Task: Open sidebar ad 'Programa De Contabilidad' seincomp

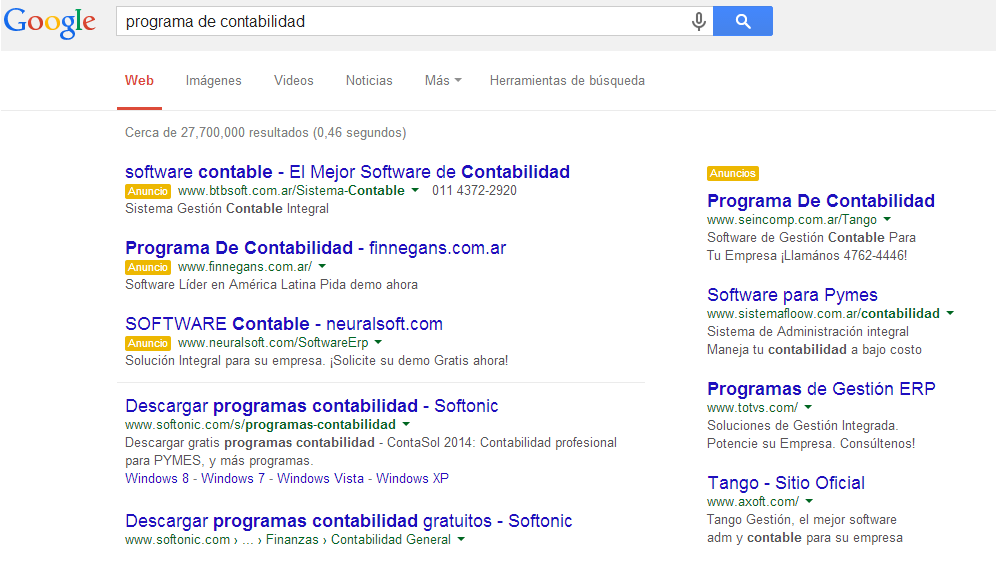Action: coord(821,201)
